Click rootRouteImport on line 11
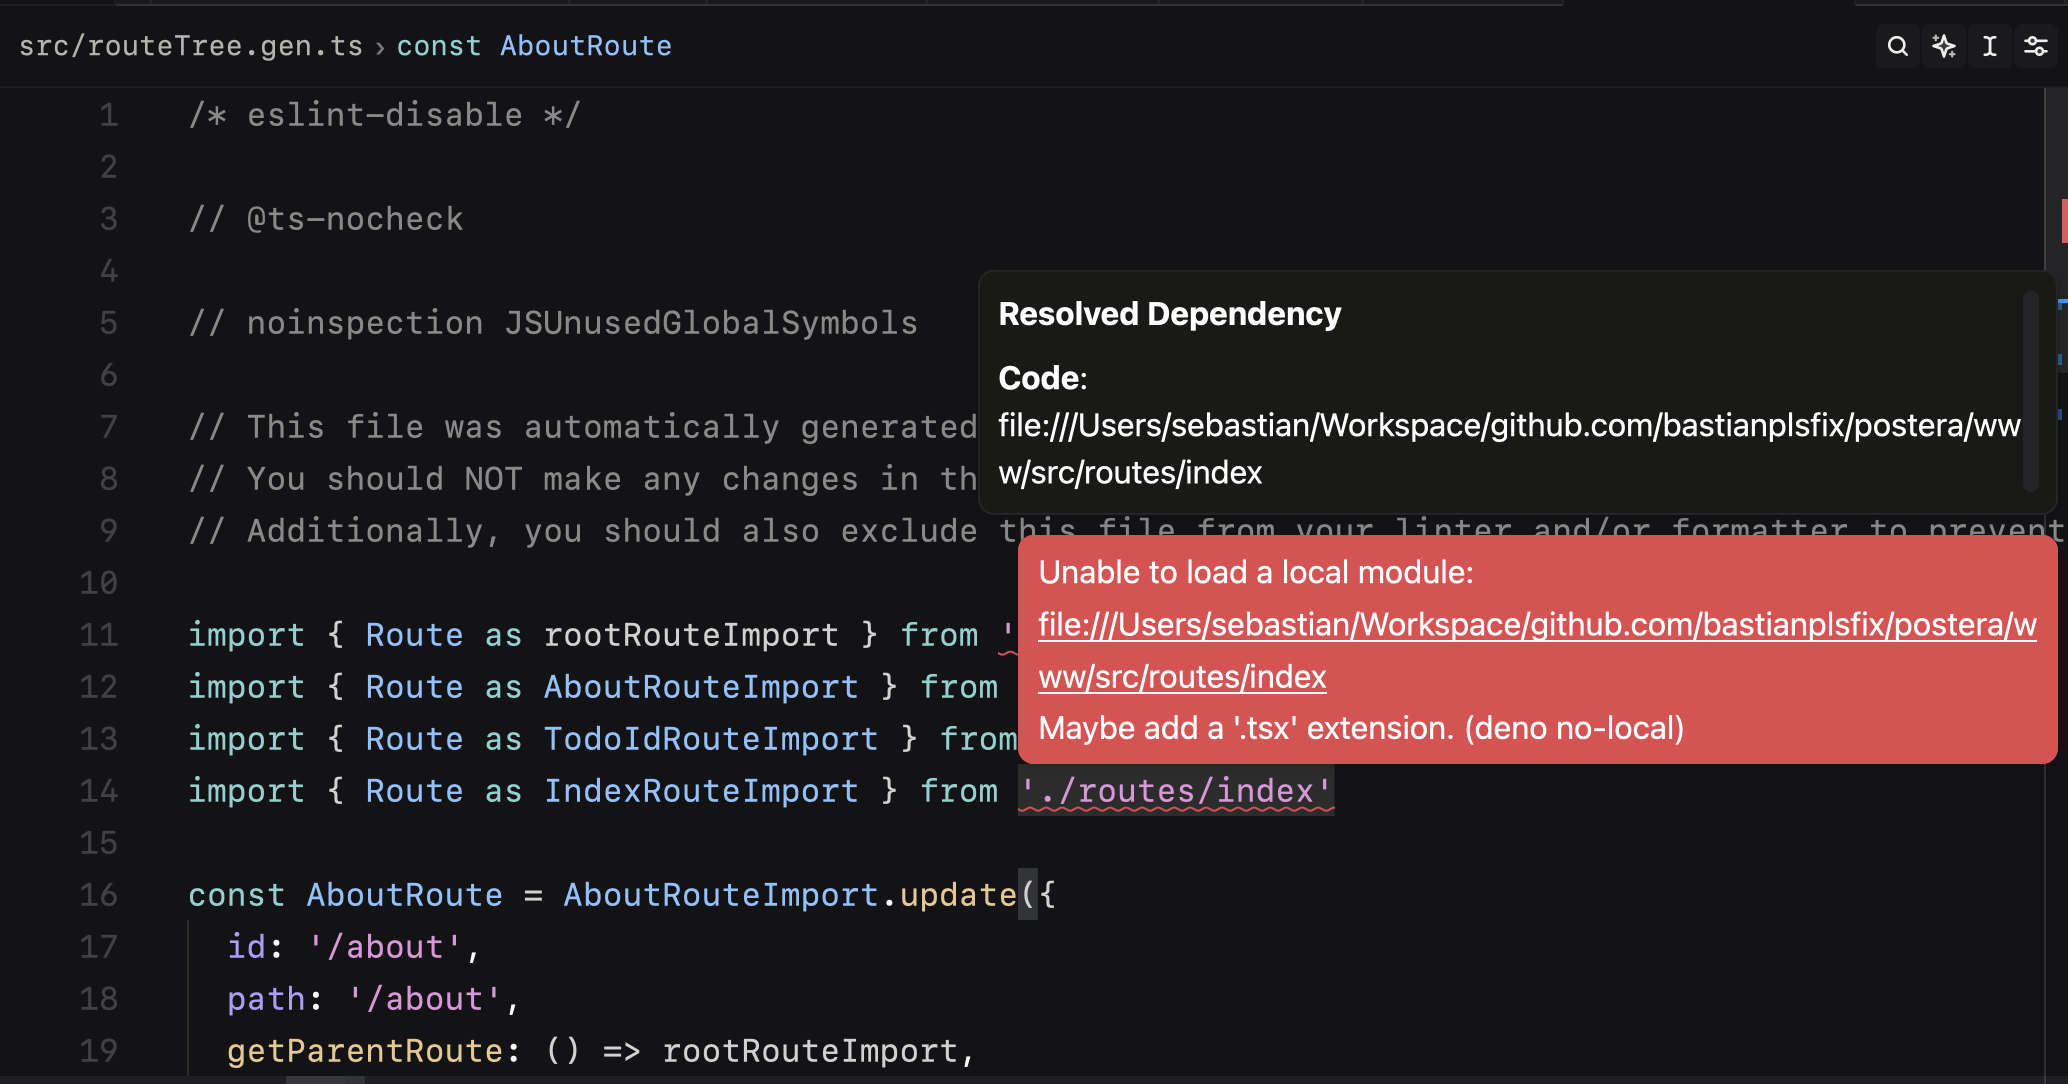 [x=691, y=635]
